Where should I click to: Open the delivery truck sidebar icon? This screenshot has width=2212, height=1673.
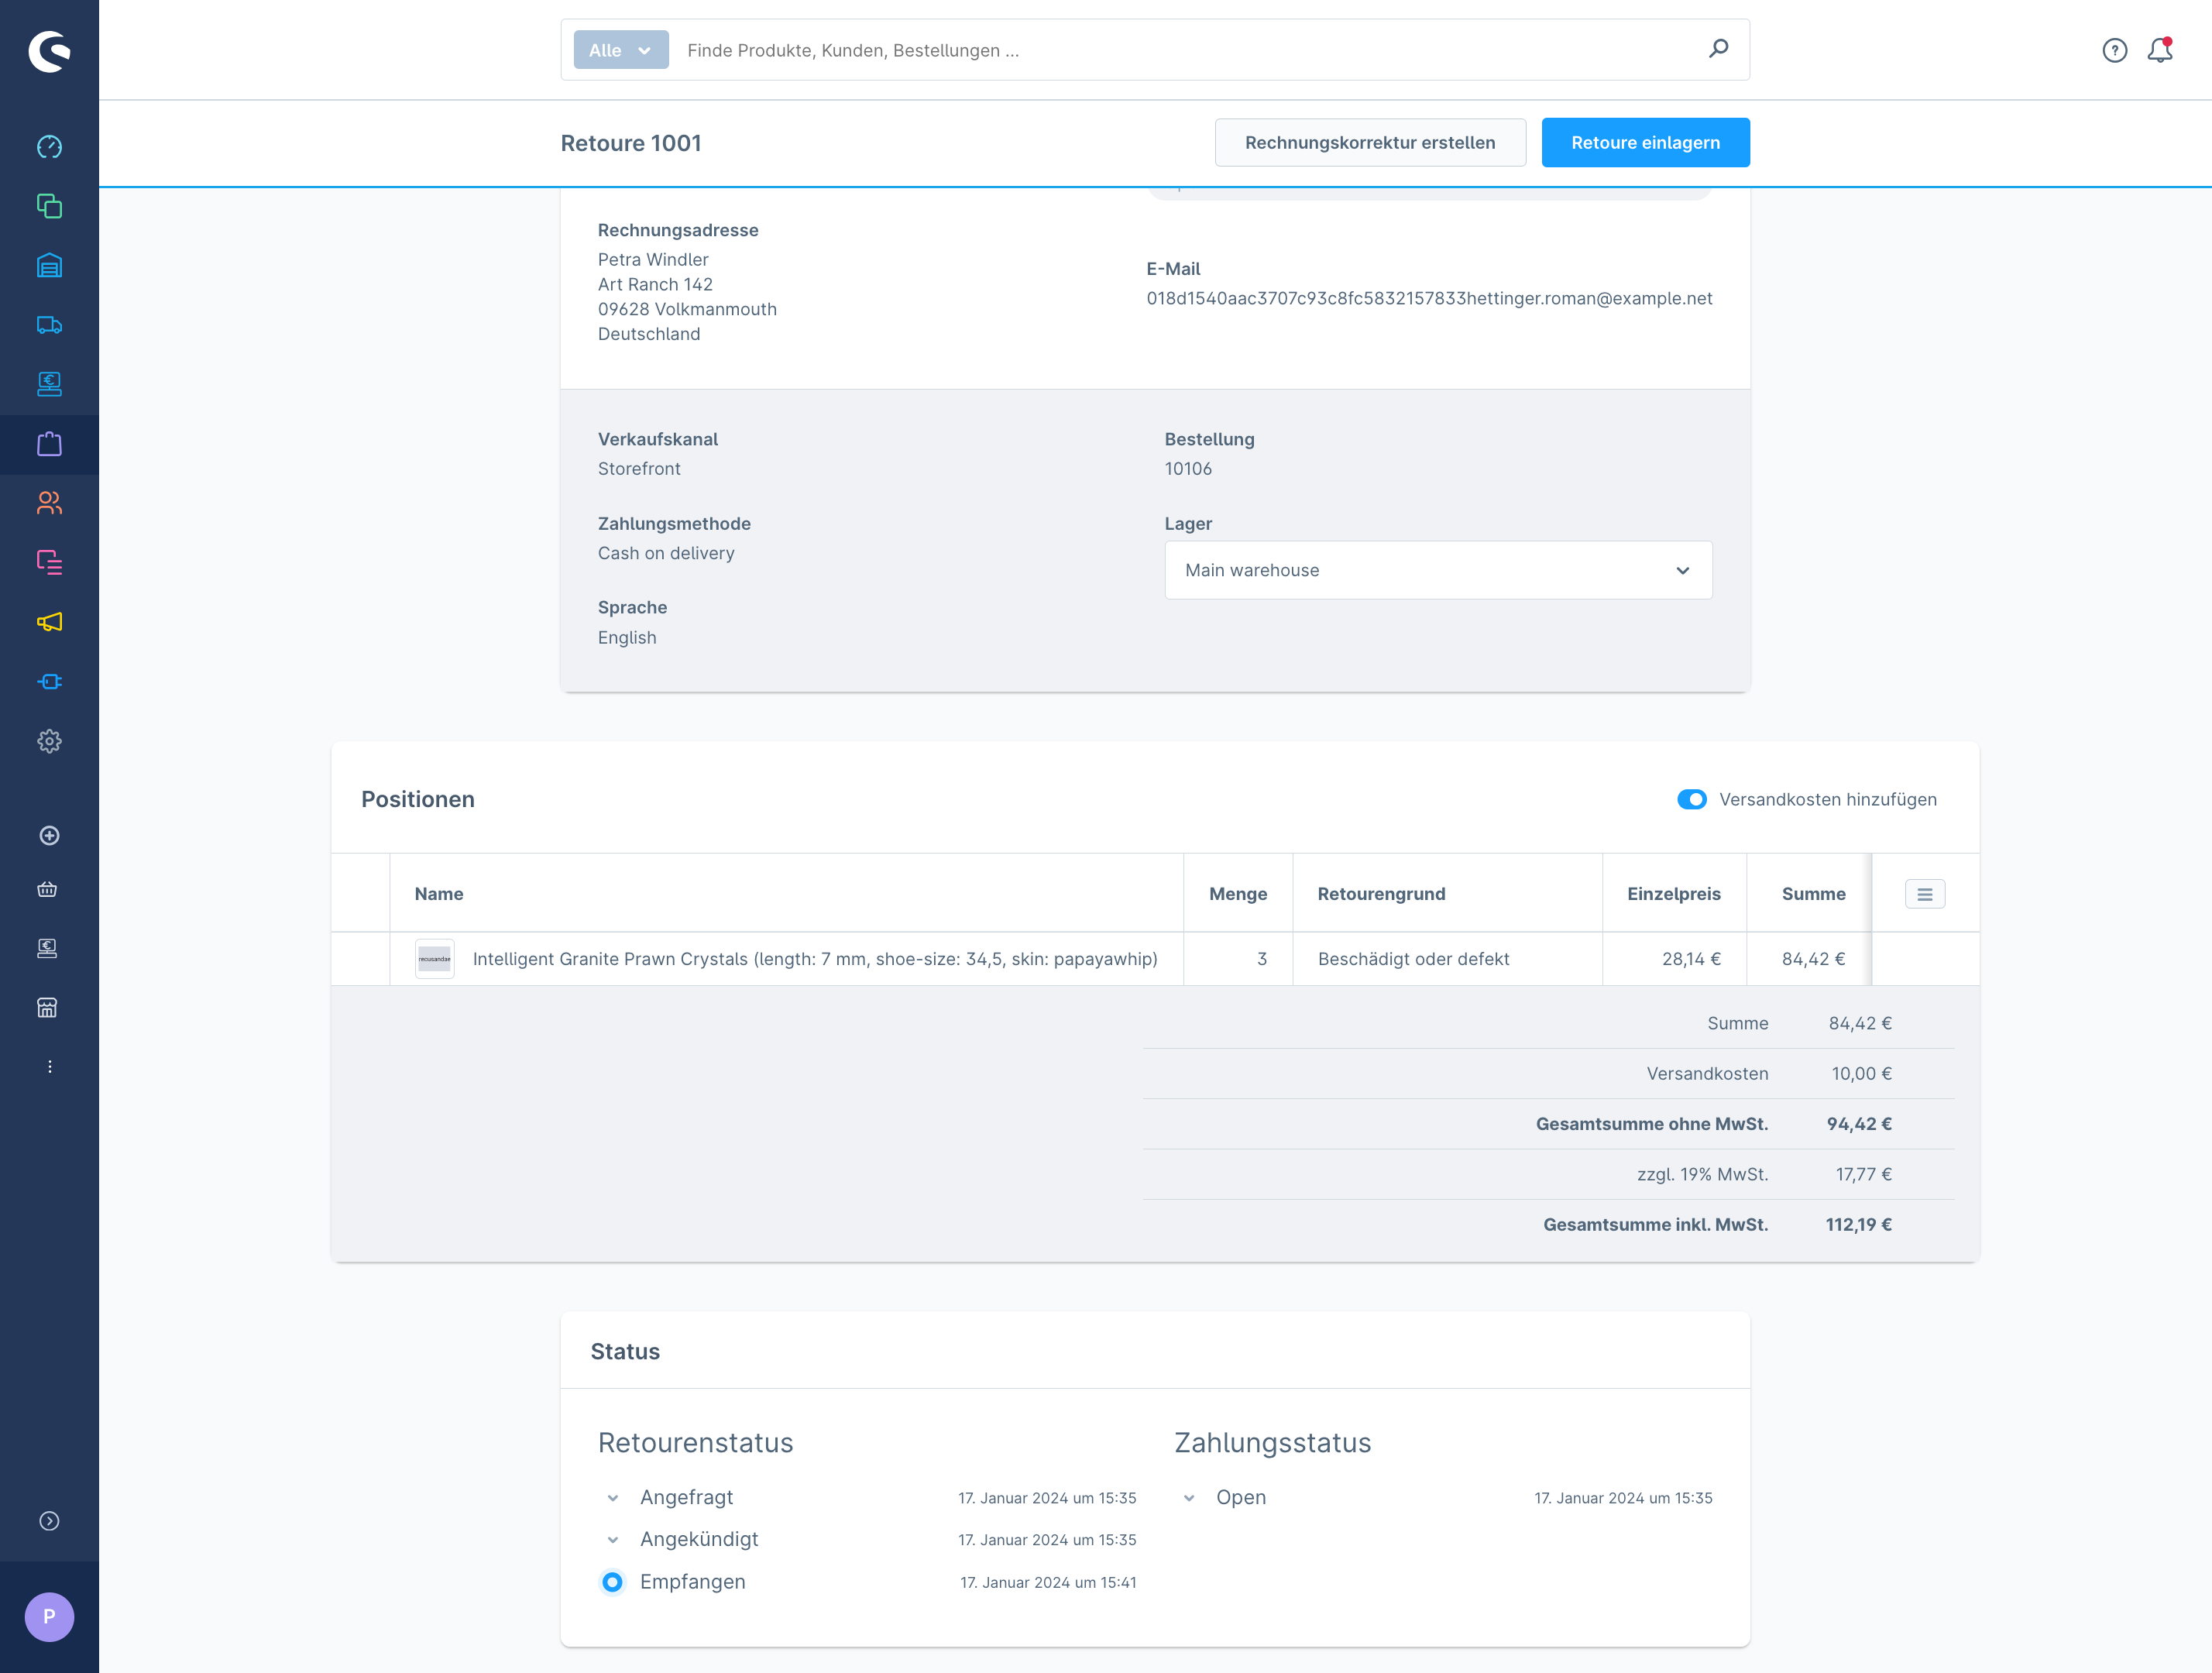(x=49, y=325)
